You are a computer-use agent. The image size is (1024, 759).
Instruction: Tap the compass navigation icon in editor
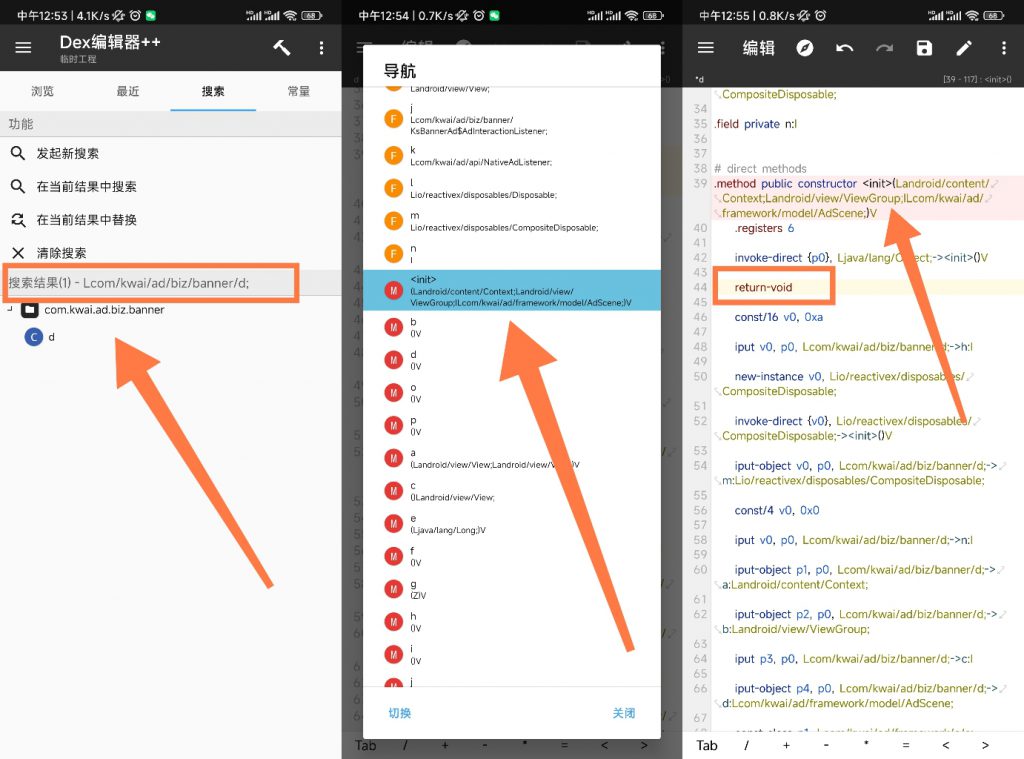tap(804, 48)
